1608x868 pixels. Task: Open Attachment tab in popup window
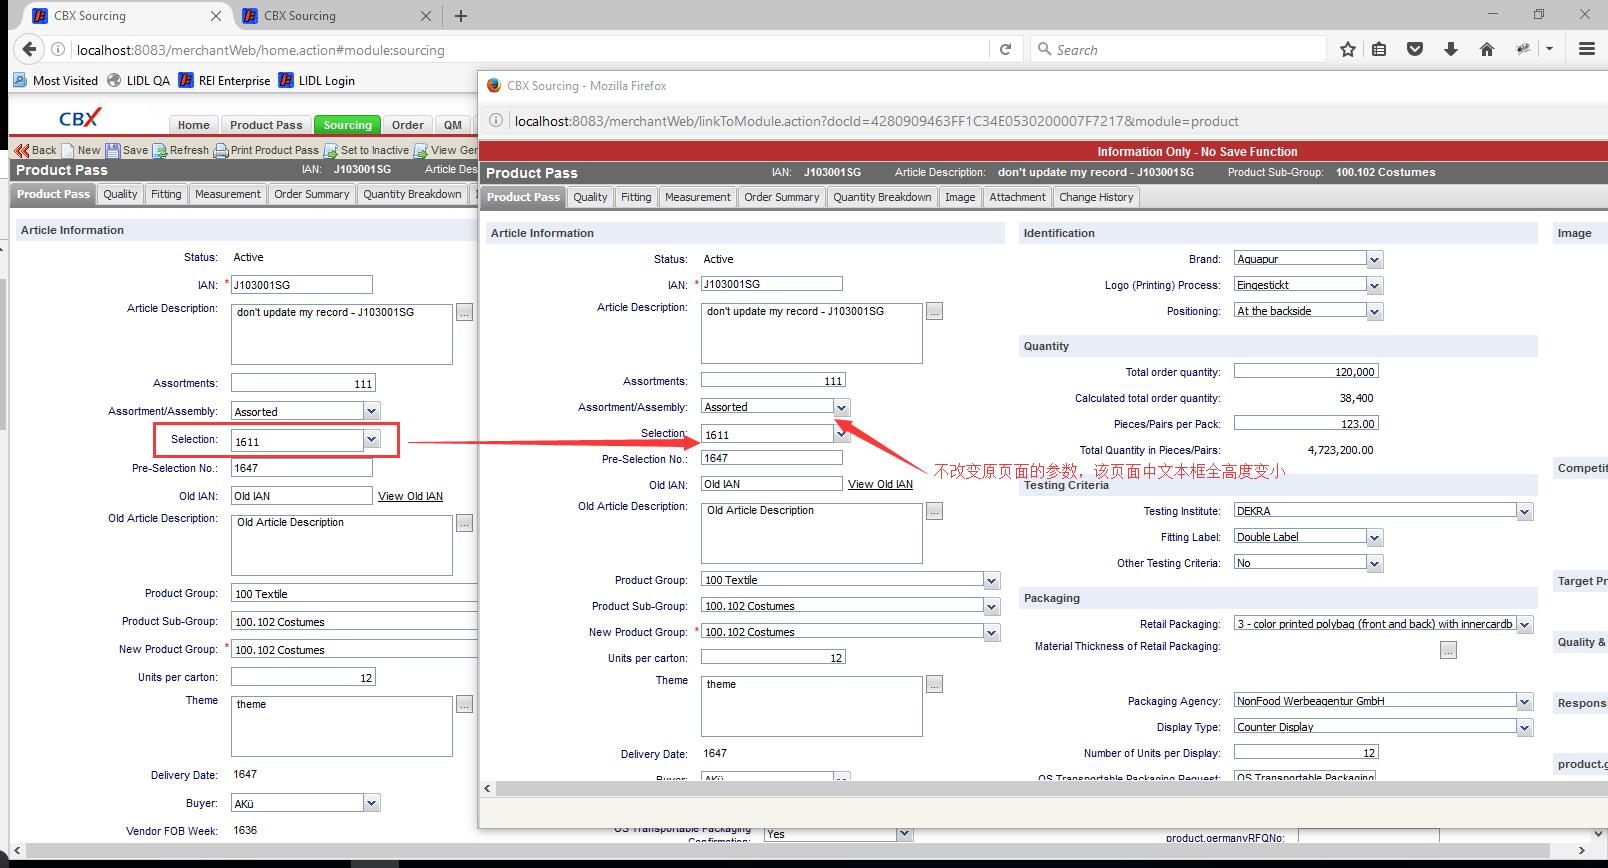1017,197
